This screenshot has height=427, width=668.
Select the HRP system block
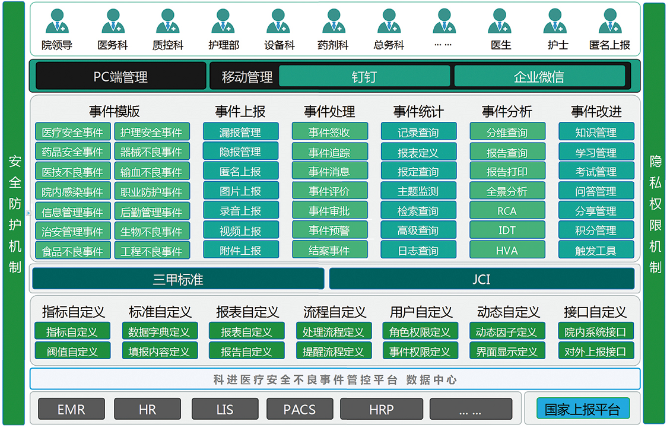(381, 410)
